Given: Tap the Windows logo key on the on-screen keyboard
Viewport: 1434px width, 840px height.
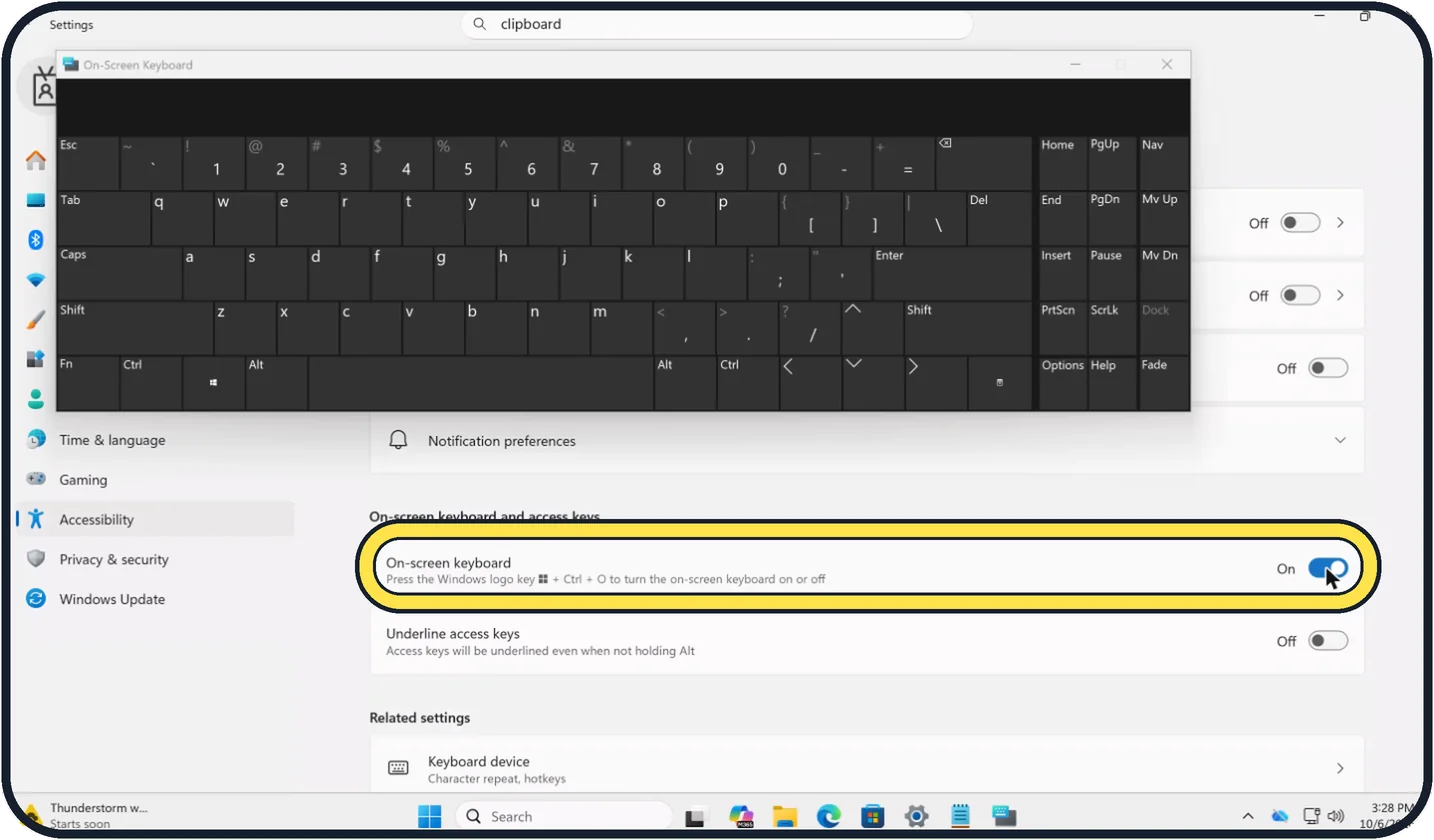Looking at the screenshot, I should click(x=214, y=382).
